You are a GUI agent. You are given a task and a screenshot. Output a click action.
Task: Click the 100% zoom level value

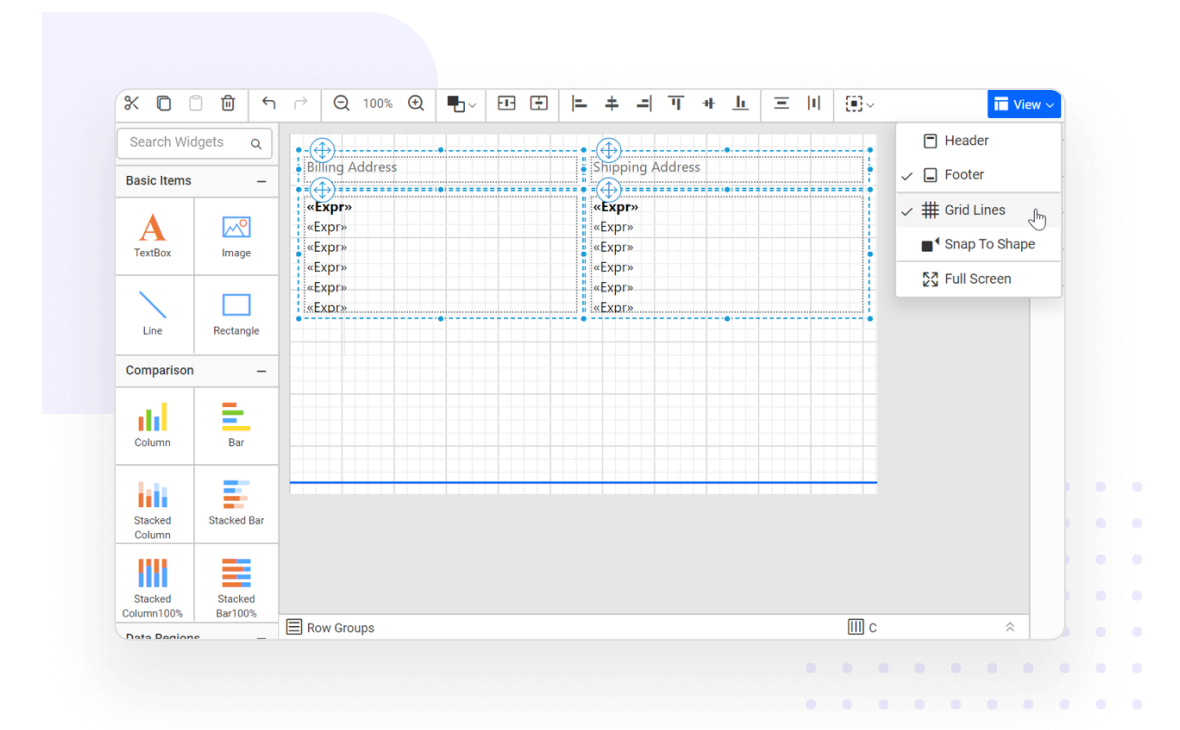pyautogui.click(x=378, y=104)
